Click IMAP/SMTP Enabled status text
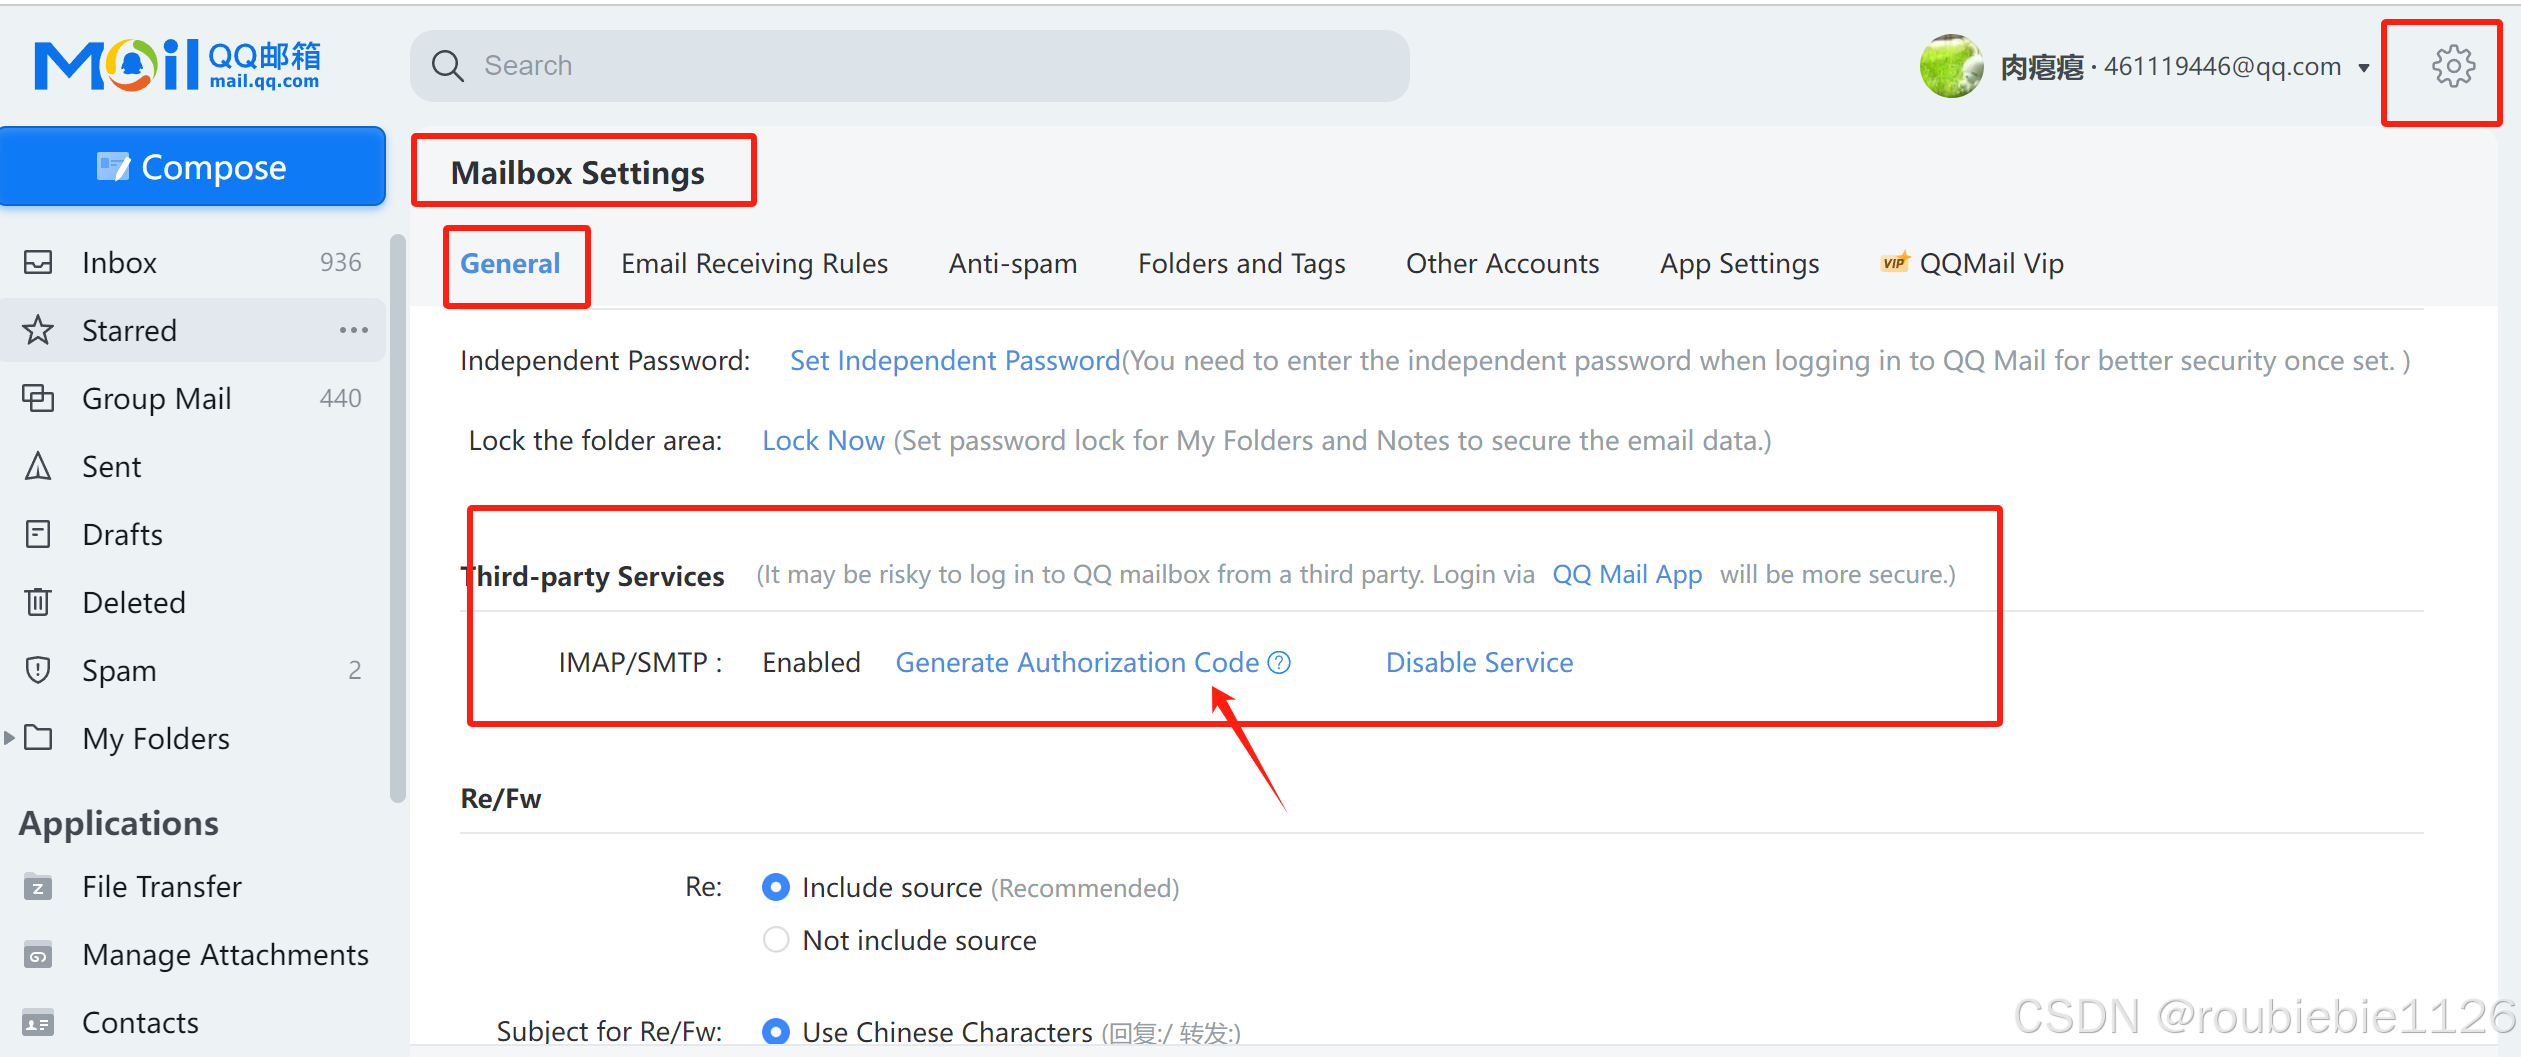The image size is (2521, 1057). pyautogui.click(x=811, y=662)
